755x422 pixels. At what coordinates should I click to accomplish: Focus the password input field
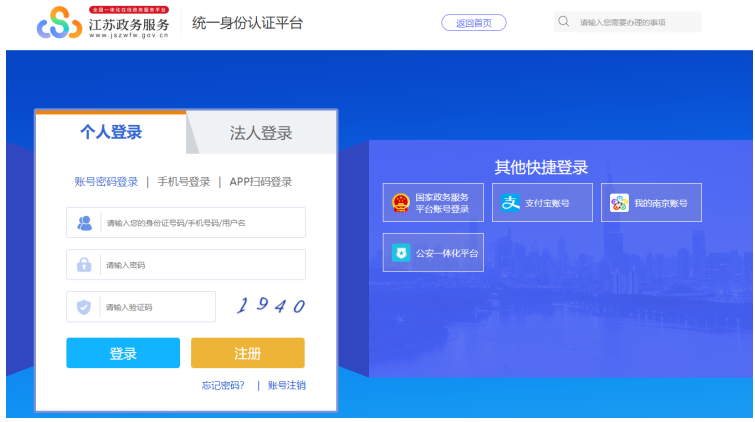click(x=186, y=264)
